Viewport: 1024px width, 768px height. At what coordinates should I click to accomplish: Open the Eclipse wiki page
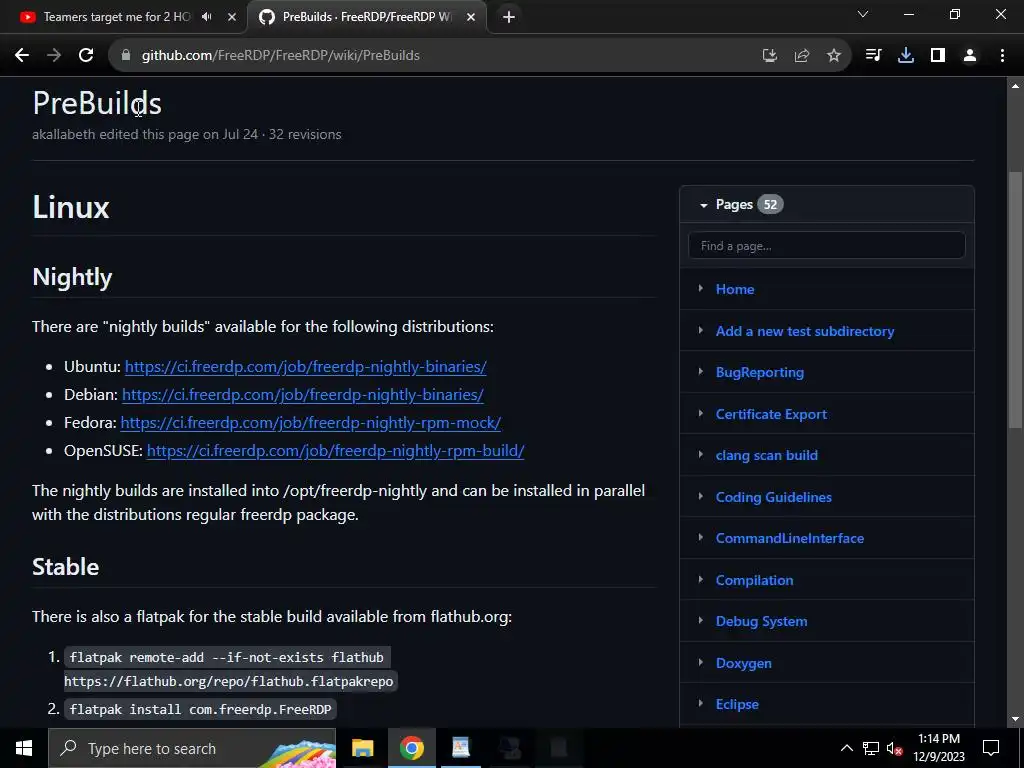point(737,704)
